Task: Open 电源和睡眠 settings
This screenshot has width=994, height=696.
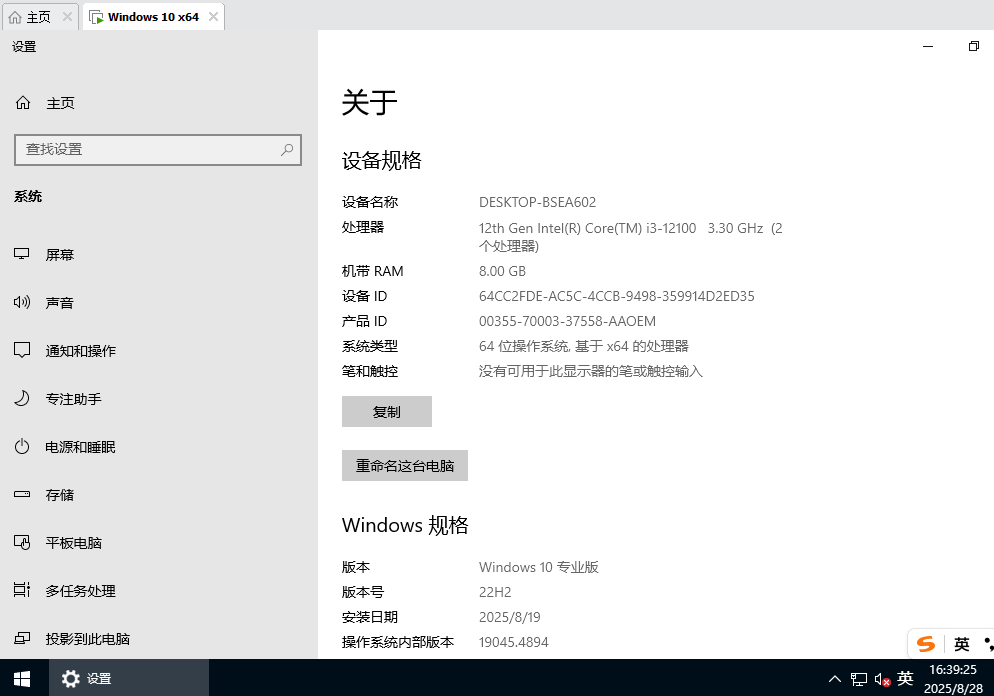Action: [x=158, y=447]
